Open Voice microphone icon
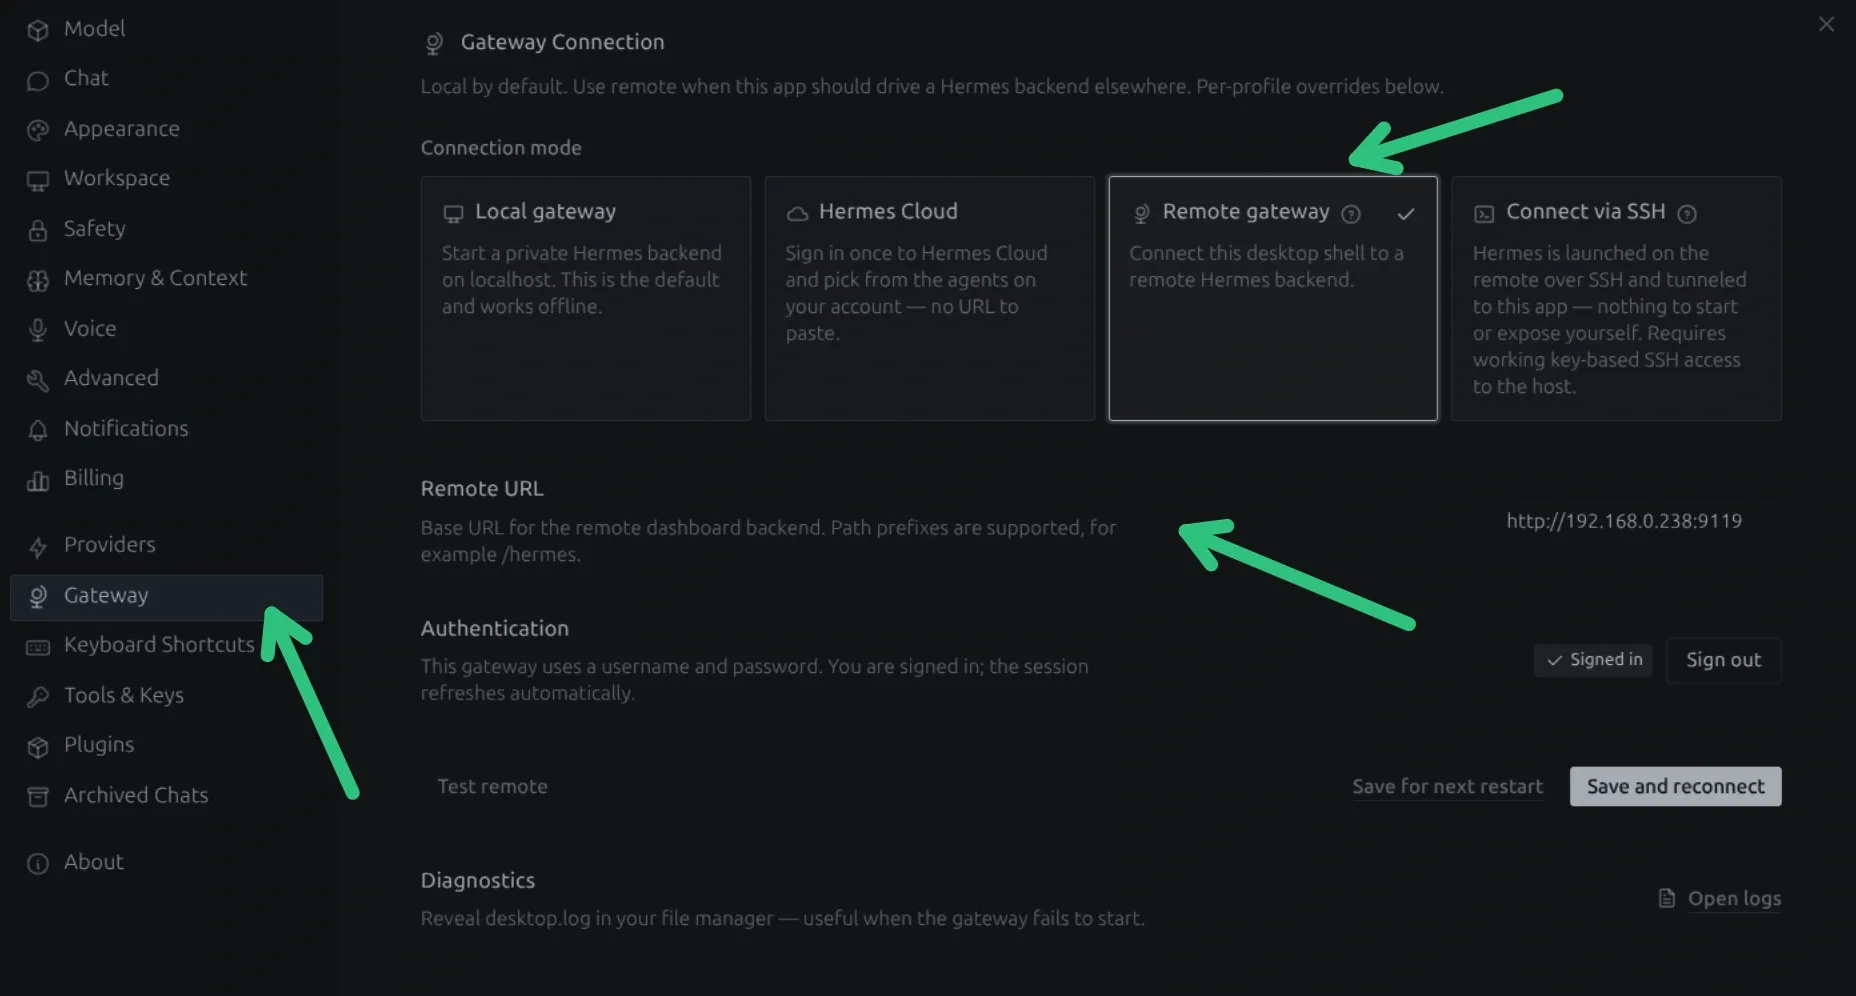The image size is (1856, 996). click(x=38, y=330)
